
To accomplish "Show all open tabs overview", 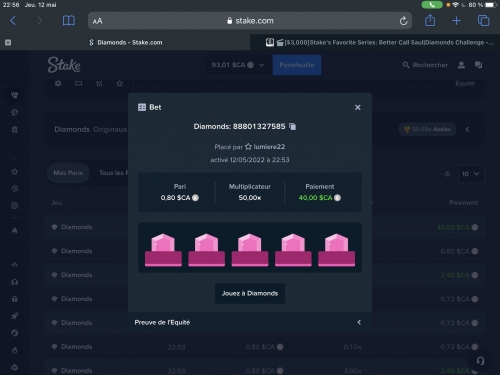I will point(483,21).
